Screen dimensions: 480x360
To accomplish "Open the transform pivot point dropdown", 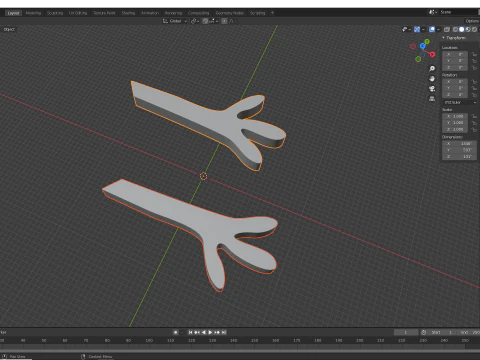I will (195, 21).
